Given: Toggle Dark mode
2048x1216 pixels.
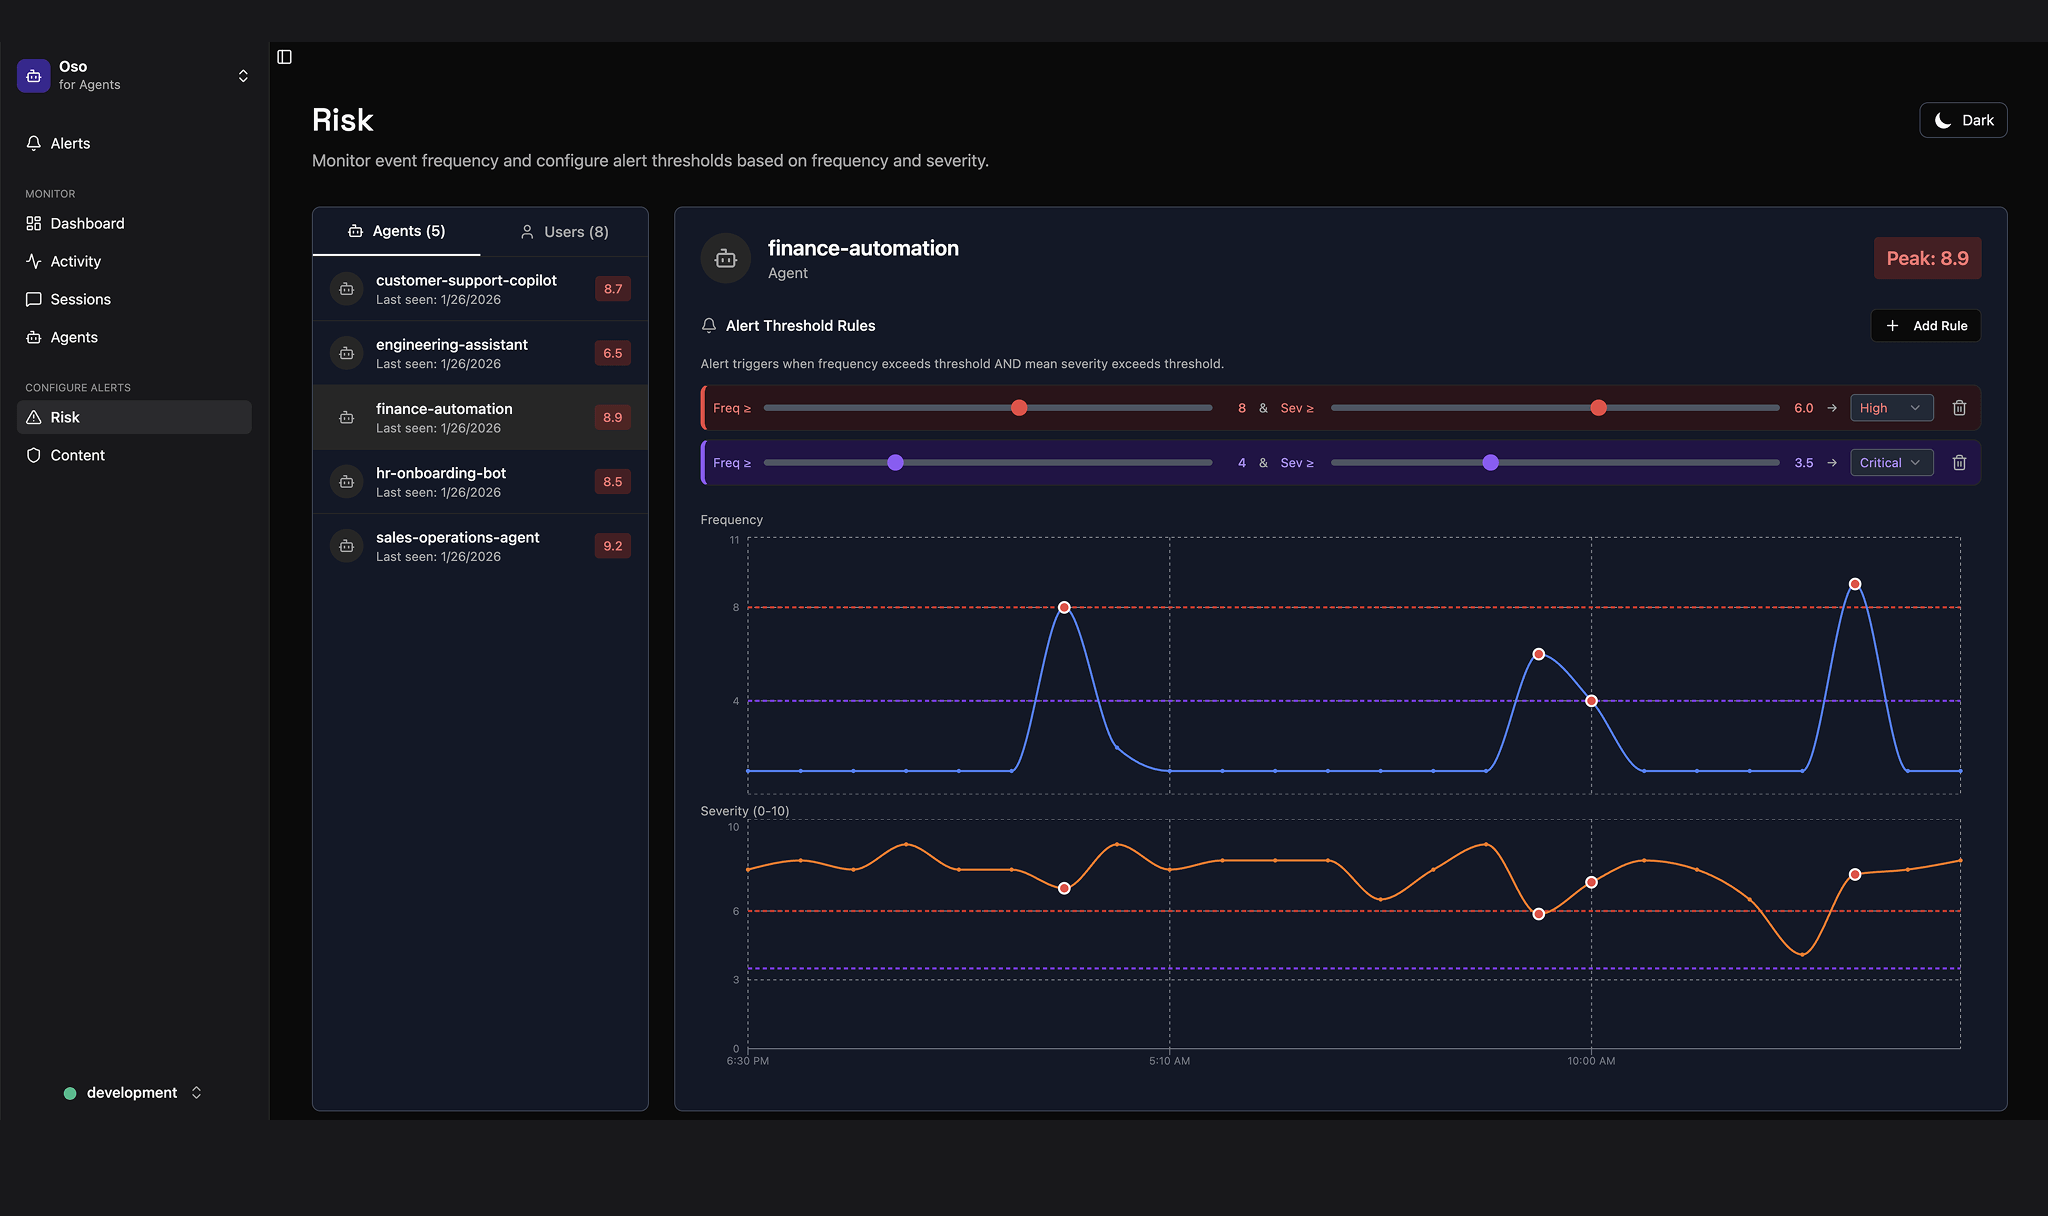Looking at the screenshot, I should pyautogui.click(x=1962, y=120).
